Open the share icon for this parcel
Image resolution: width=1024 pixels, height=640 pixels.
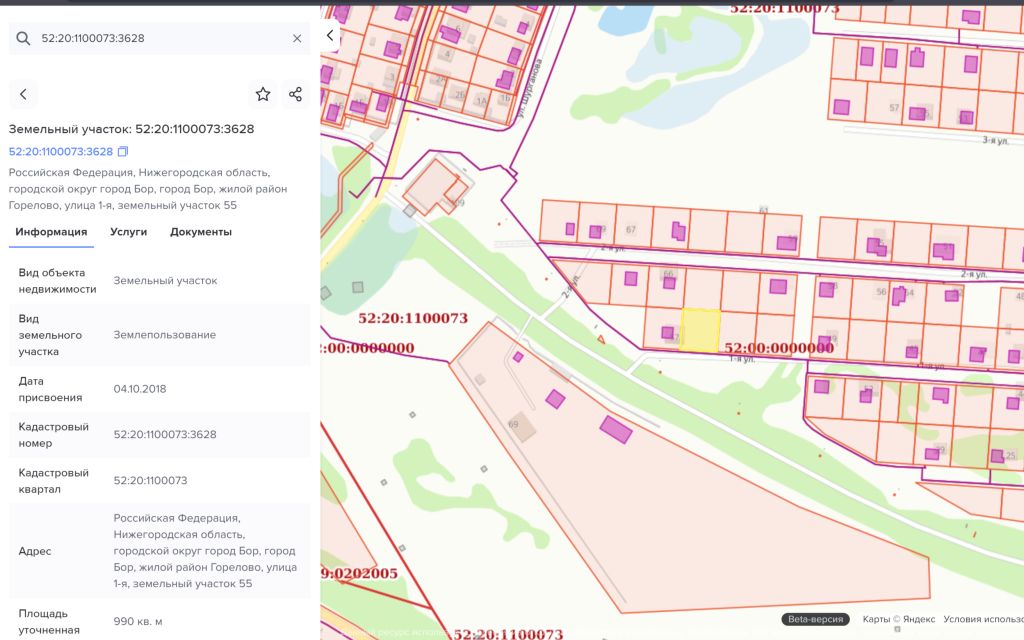coord(295,94)
